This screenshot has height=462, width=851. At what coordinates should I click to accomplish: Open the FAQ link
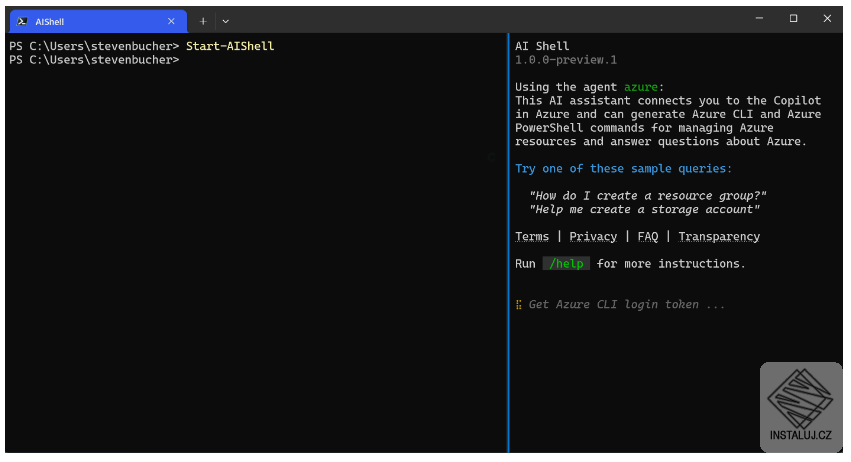(x=647, y=237)
